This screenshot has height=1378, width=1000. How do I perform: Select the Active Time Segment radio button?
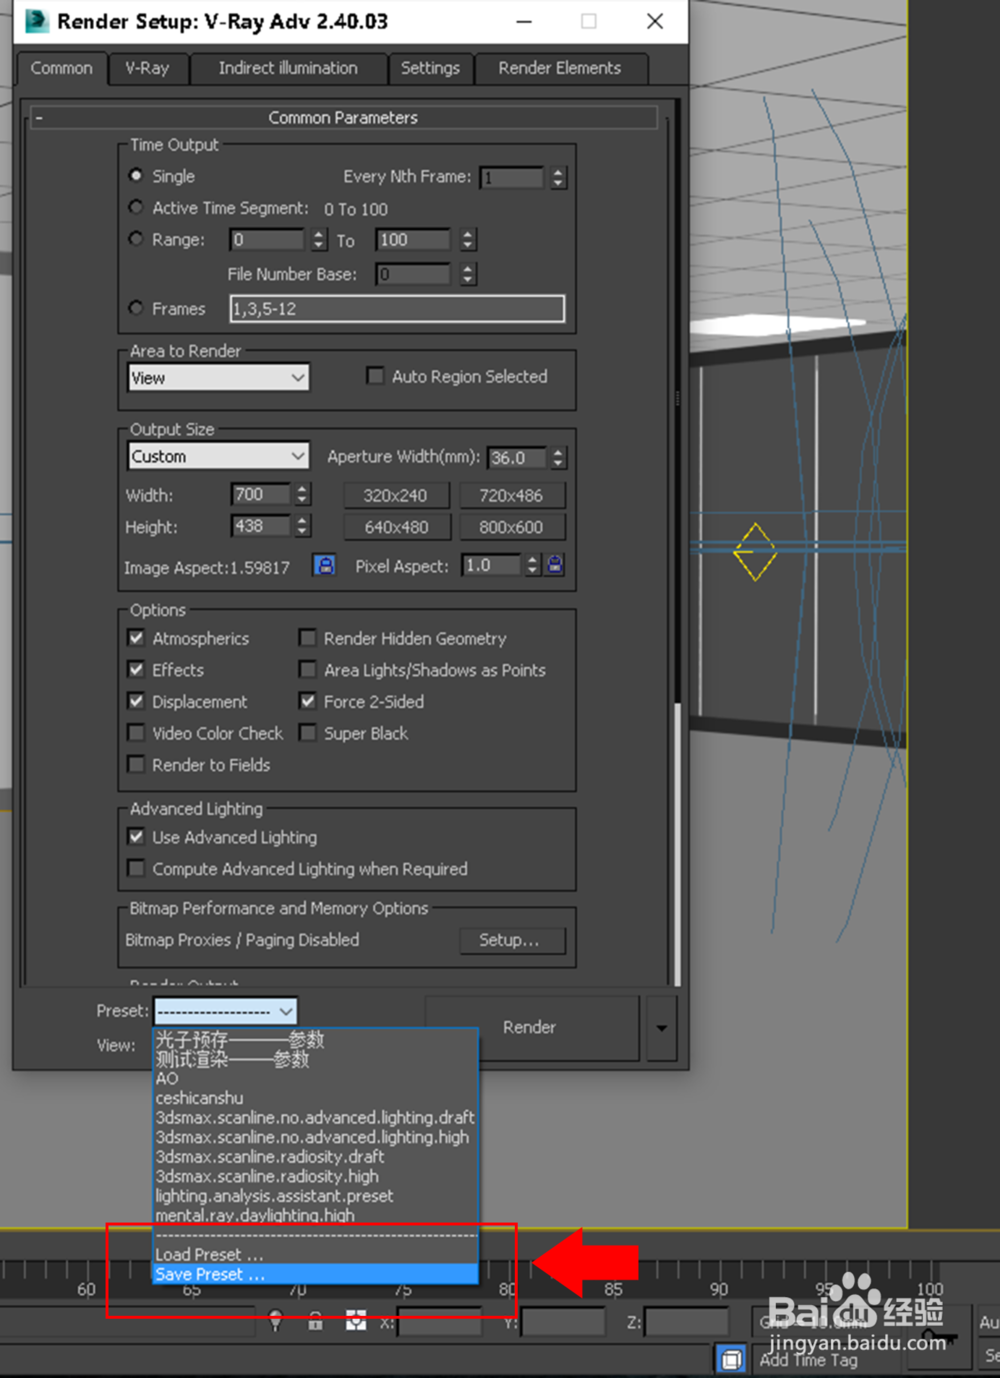tap(136, 207)
